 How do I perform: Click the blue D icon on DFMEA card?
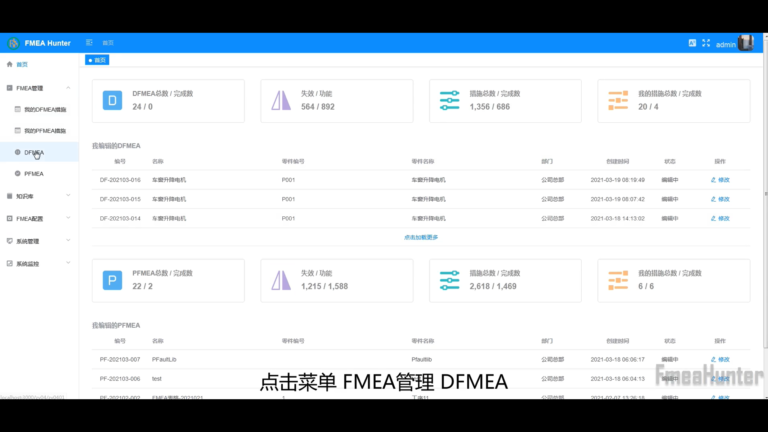click(112, 100)
